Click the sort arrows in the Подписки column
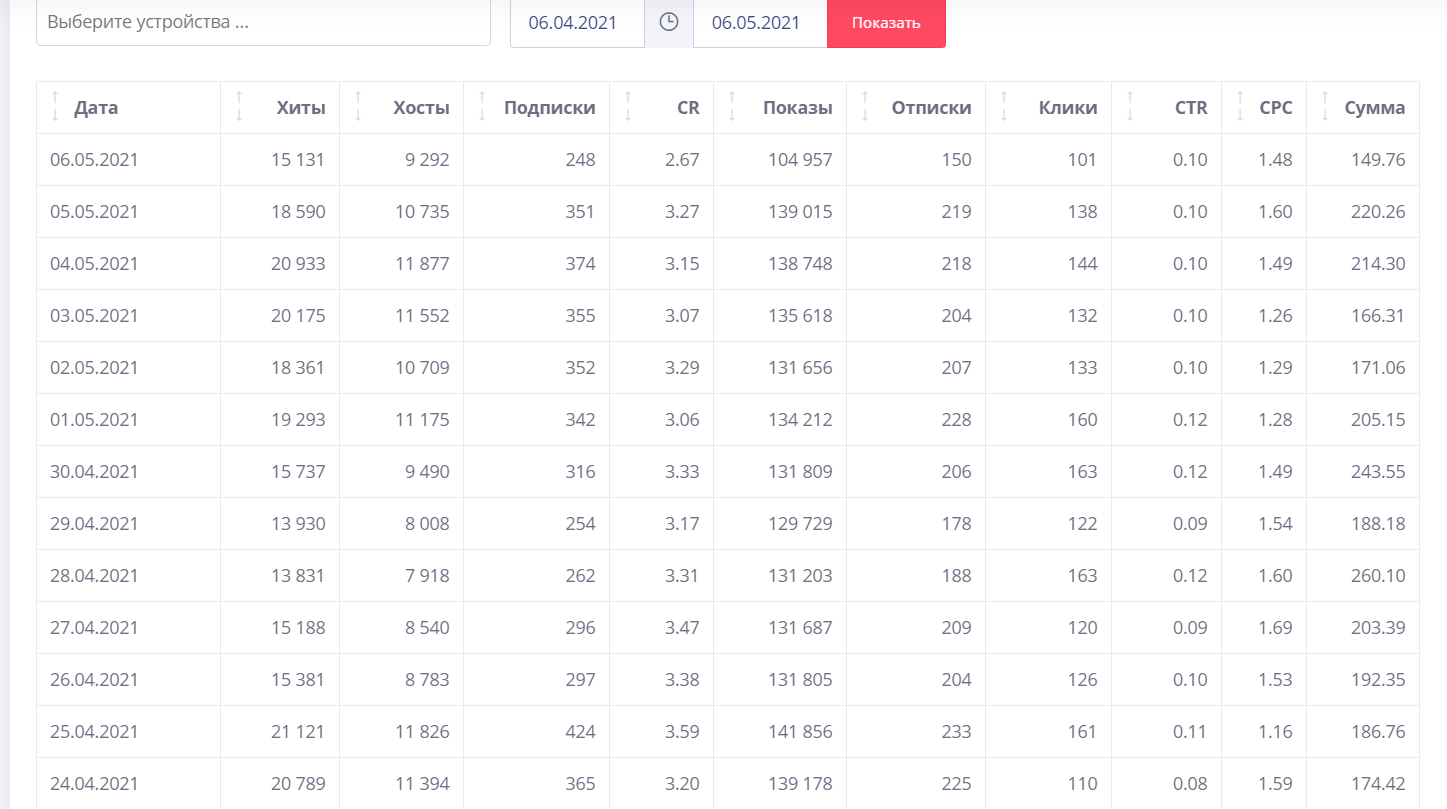This screenshot has width=1447, height=809. pyautogui.click(x=482, y=107)
